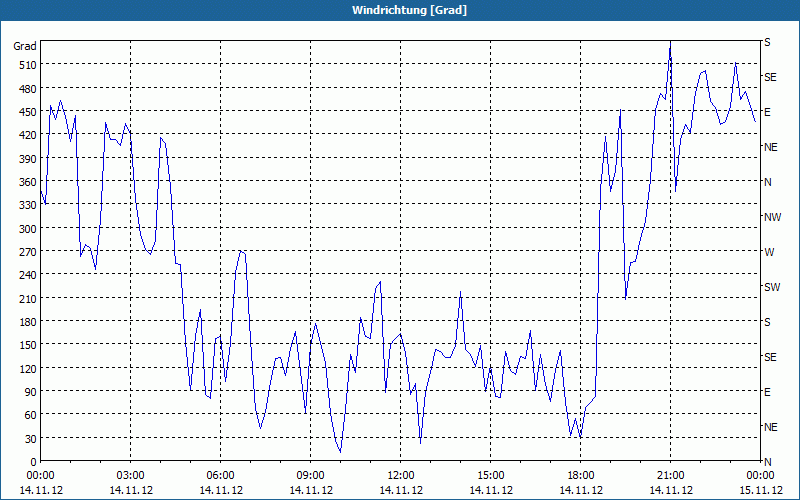
Task: Select the 330 y-axis value
Action: (28, 205)
